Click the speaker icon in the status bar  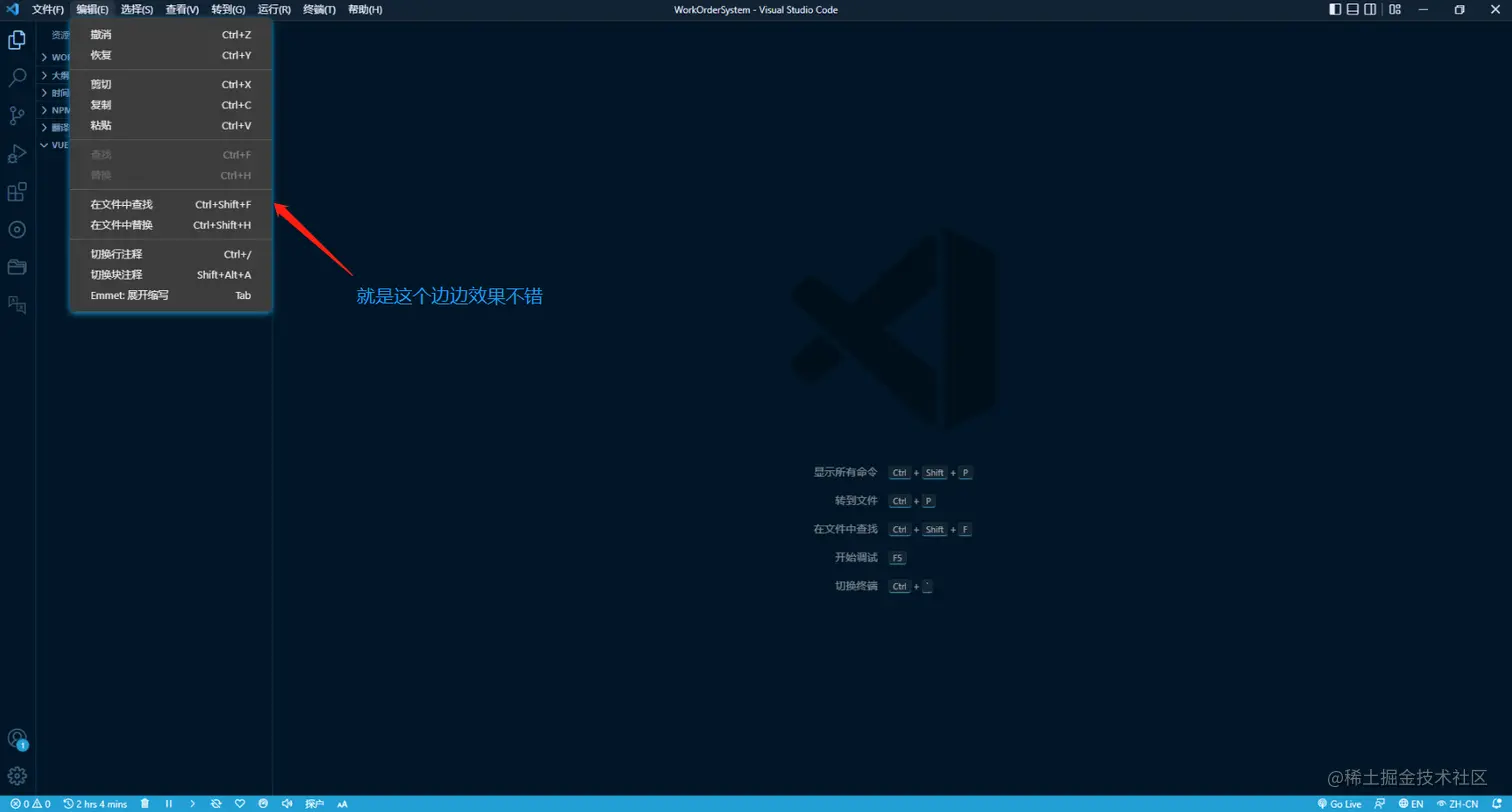(x=287, y=804)
